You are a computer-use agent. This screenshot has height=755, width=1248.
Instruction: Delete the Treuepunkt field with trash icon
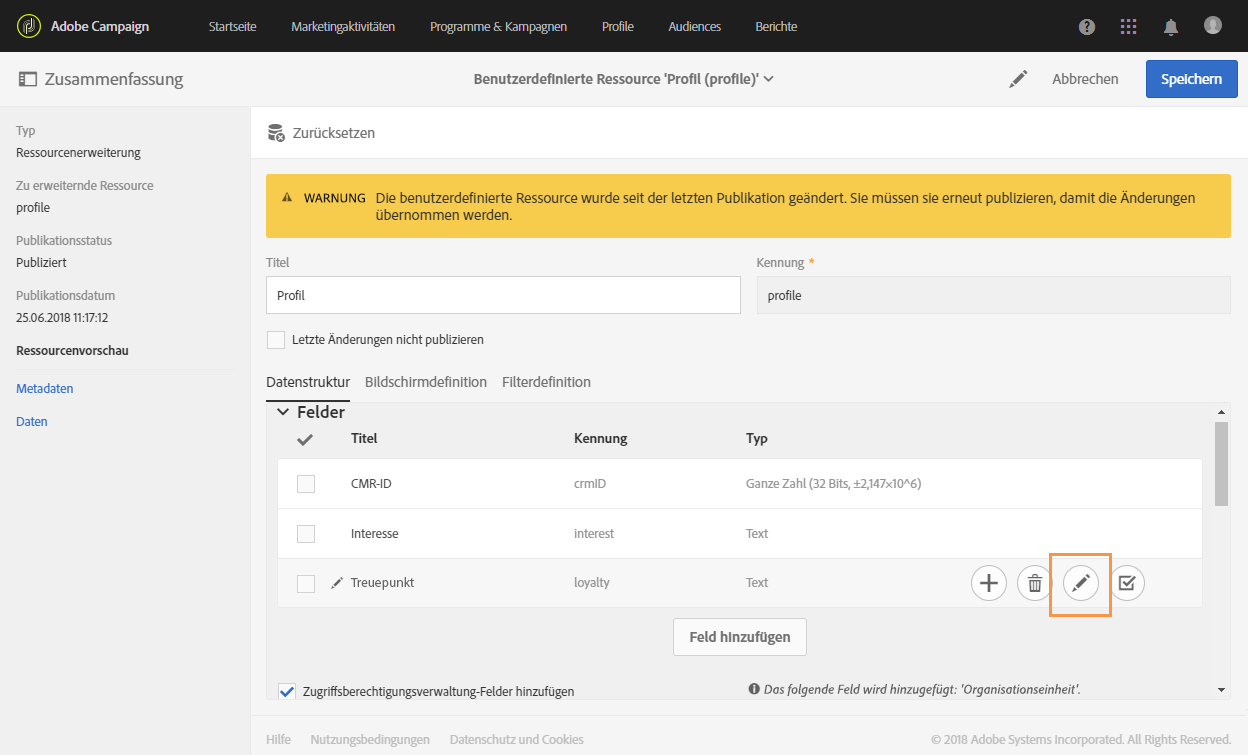click(1035, 583)
